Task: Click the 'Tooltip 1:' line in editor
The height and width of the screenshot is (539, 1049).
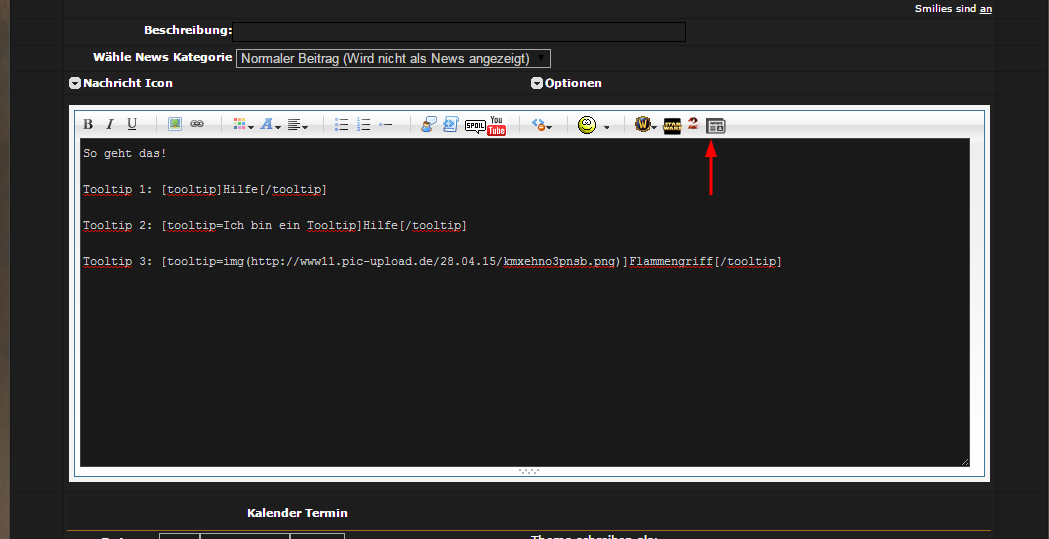Action: (205, 189)
